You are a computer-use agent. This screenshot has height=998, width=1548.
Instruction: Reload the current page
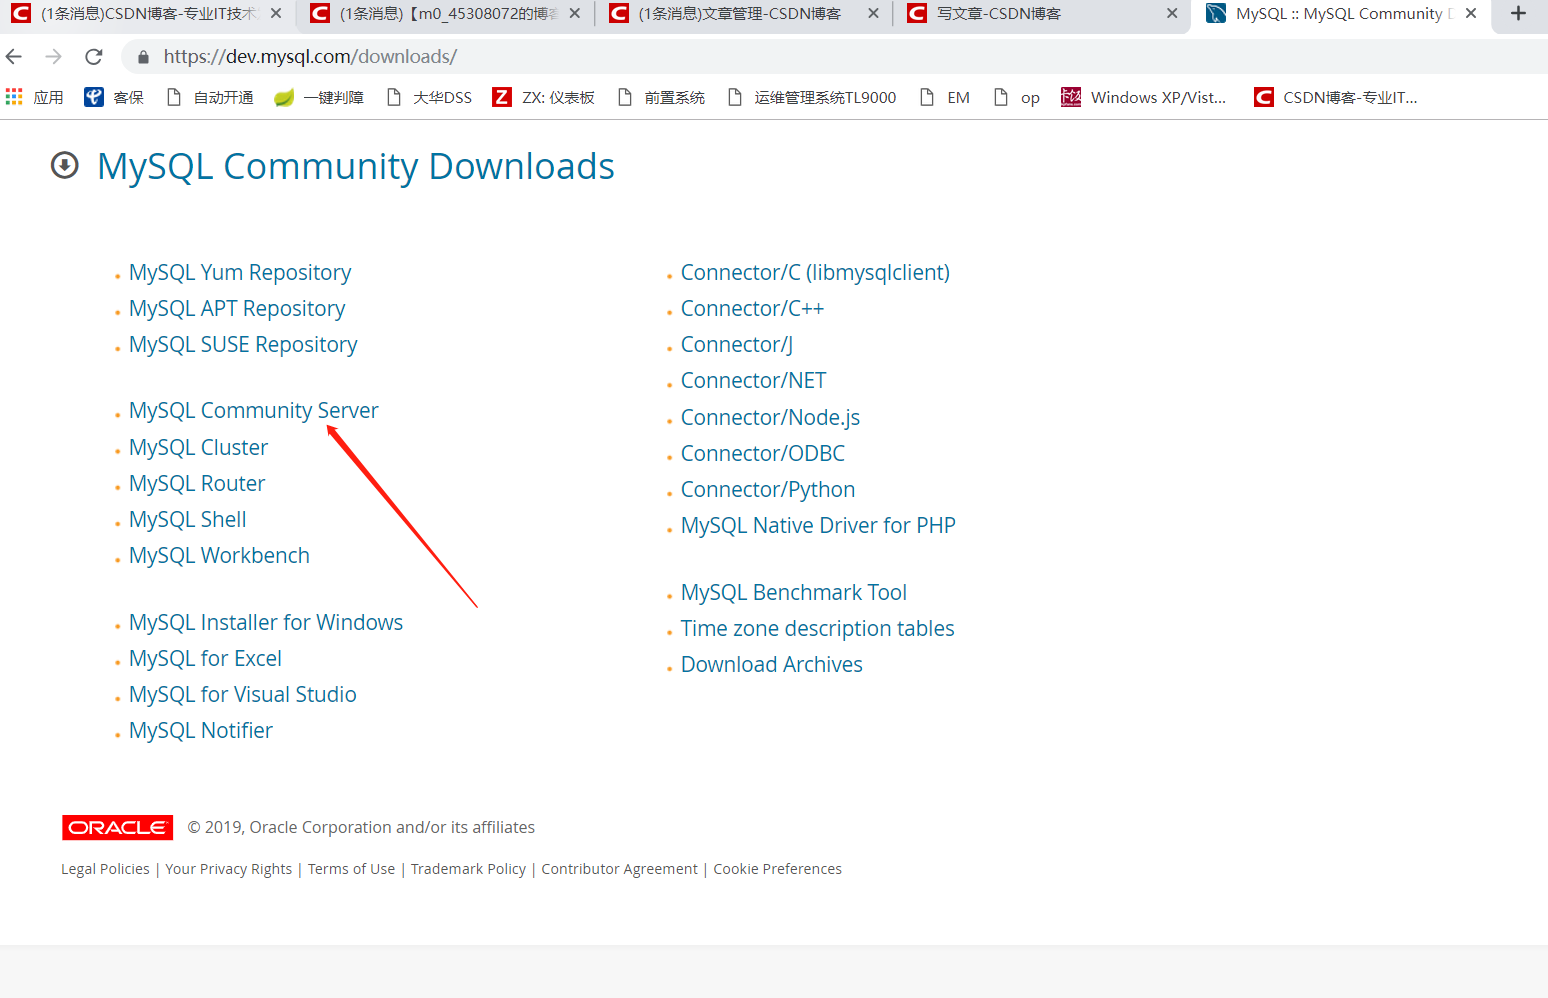(94, 57)
